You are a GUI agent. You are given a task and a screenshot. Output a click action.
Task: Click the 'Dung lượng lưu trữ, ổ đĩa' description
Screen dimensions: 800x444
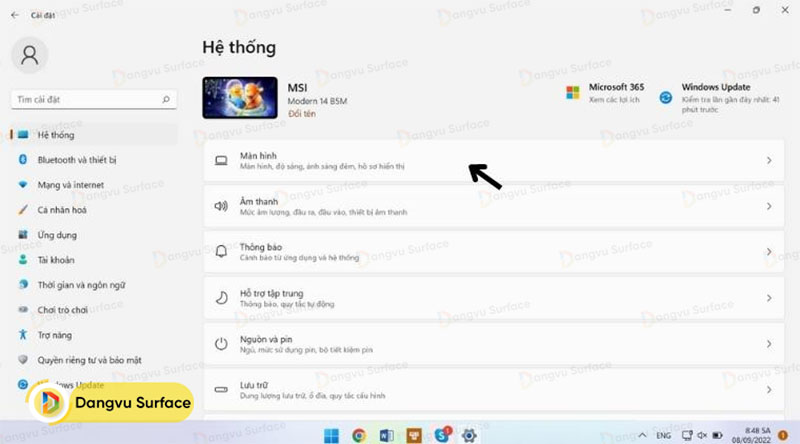click(x=312, y=396)
